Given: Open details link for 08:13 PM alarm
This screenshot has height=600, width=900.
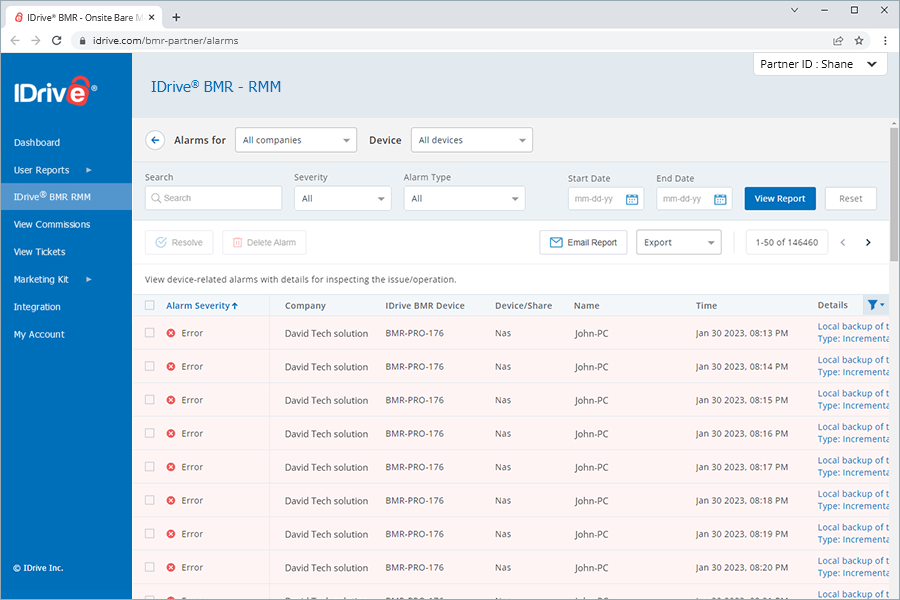Looking at the screenshot, I should (853, 332).
